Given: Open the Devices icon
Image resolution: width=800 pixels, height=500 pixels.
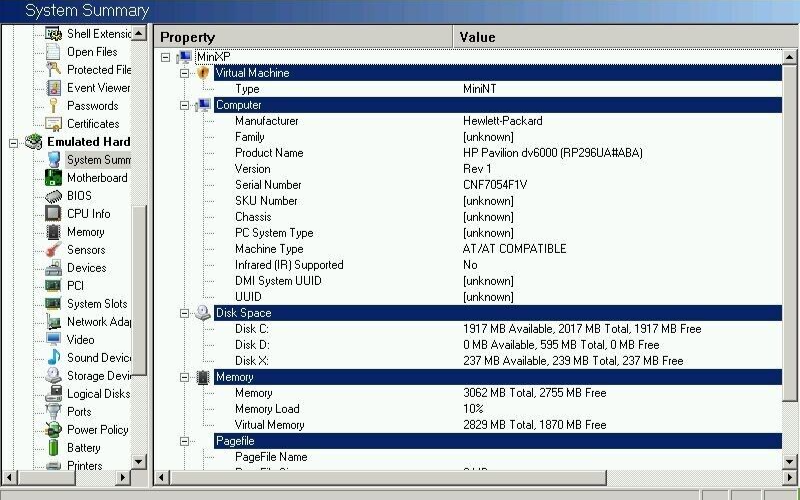Looking at the screenshot, I should point(53,268).
